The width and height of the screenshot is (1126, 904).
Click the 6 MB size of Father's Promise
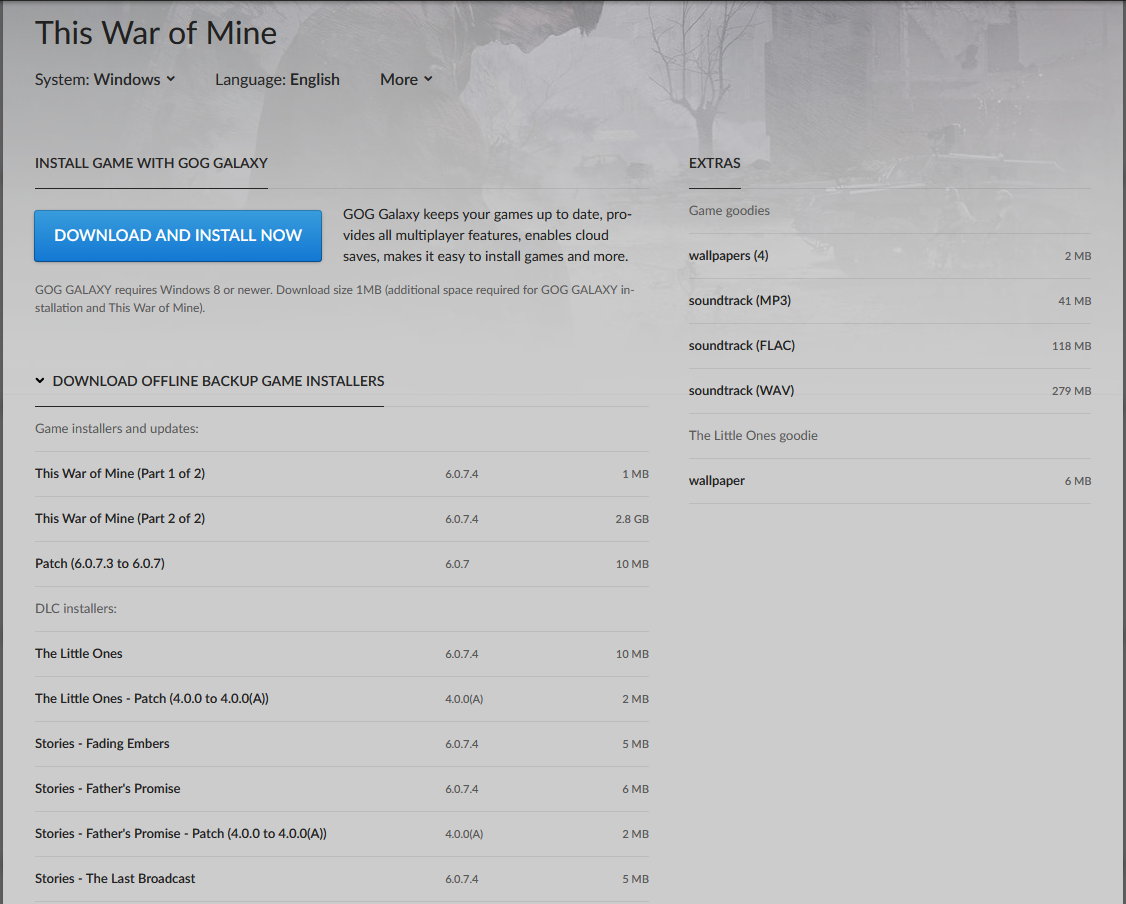(x=636, y=789)
